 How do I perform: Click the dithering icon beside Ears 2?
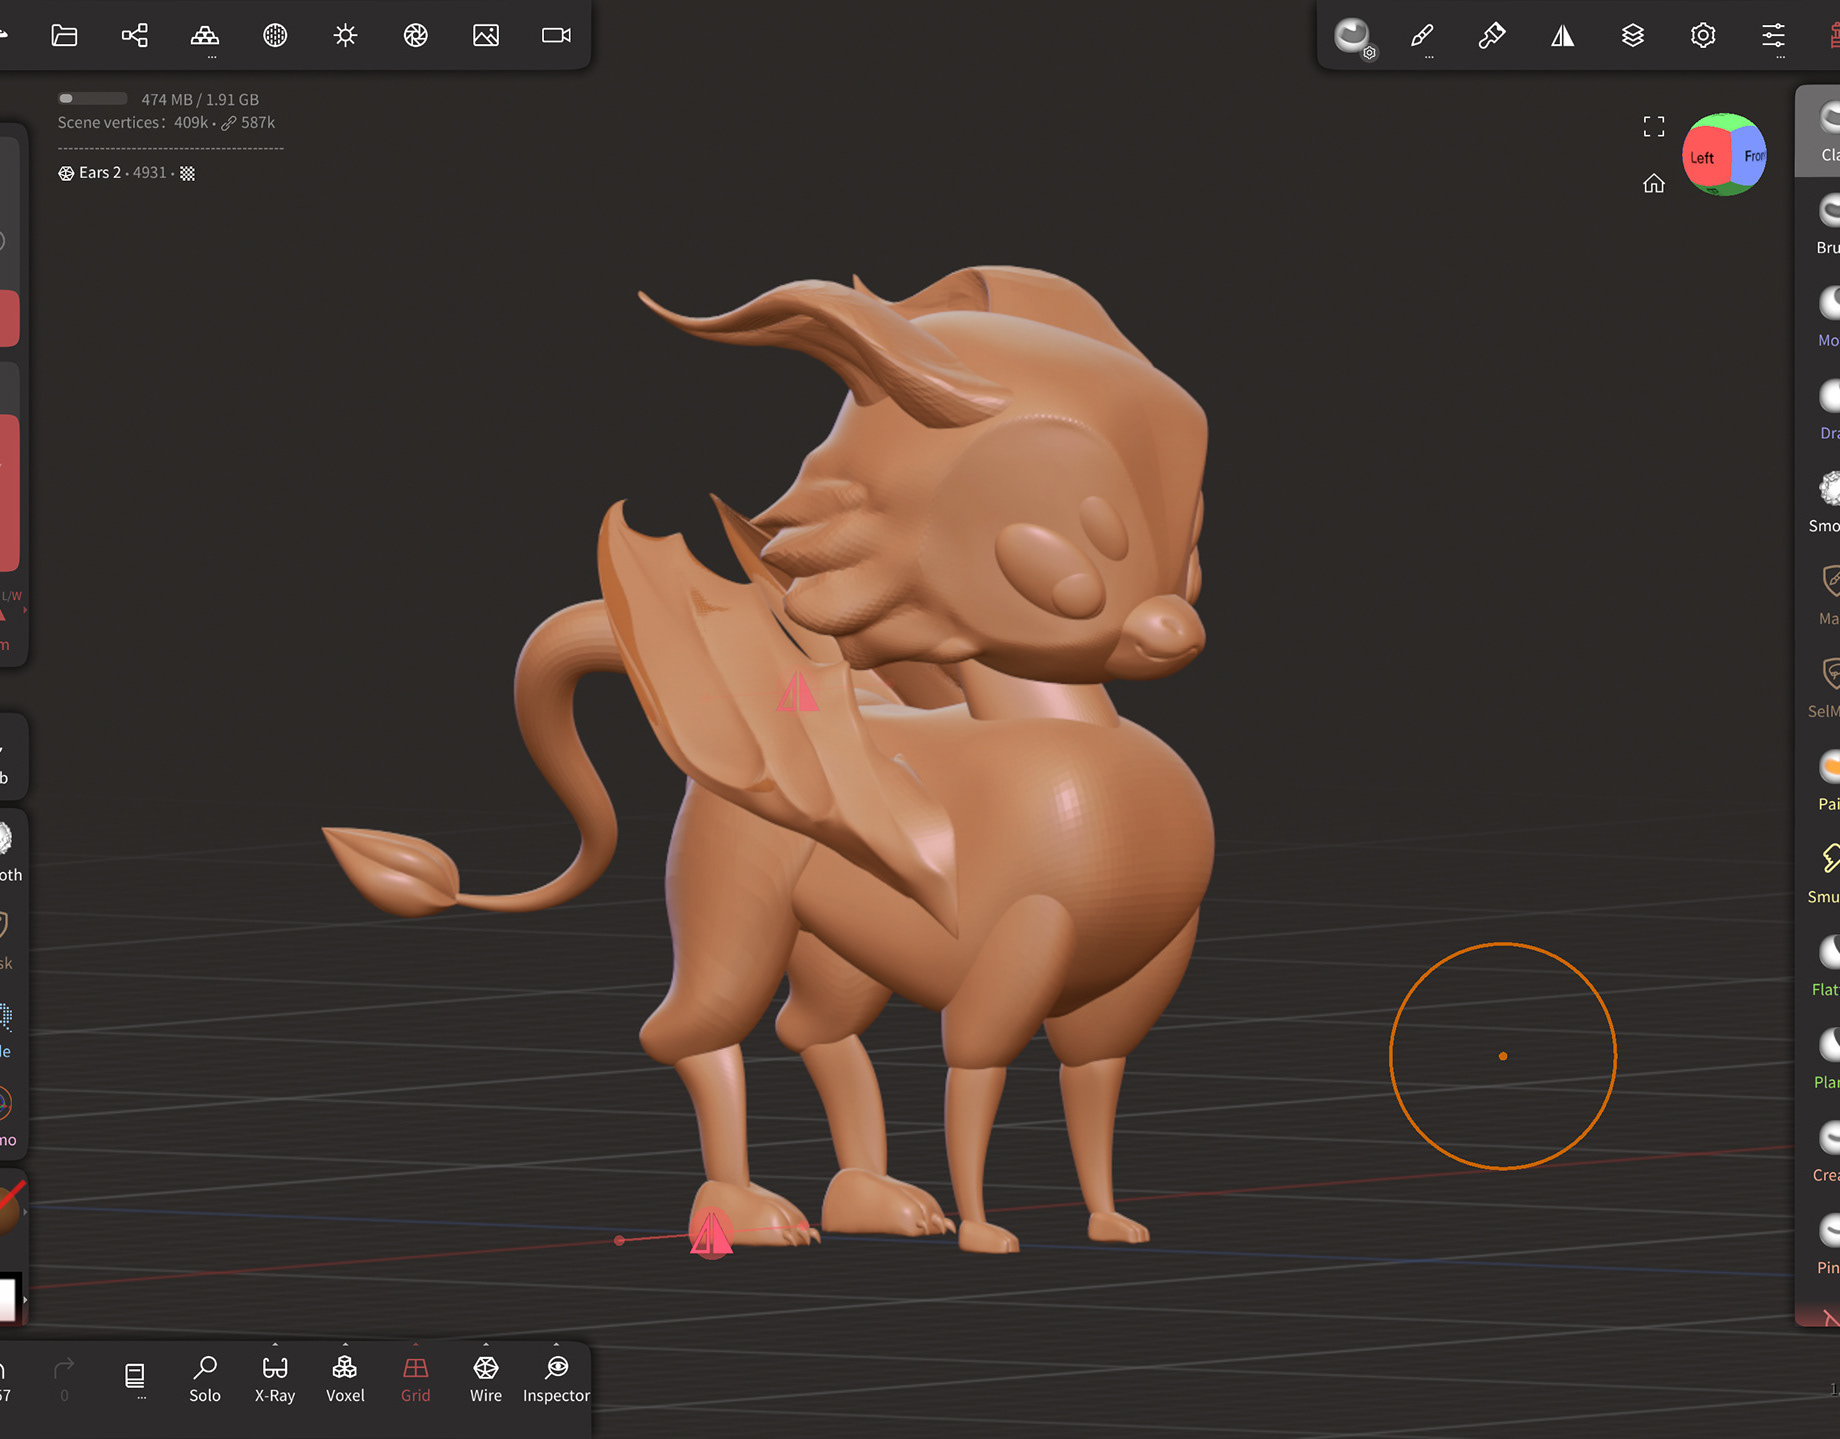point(187,173)
